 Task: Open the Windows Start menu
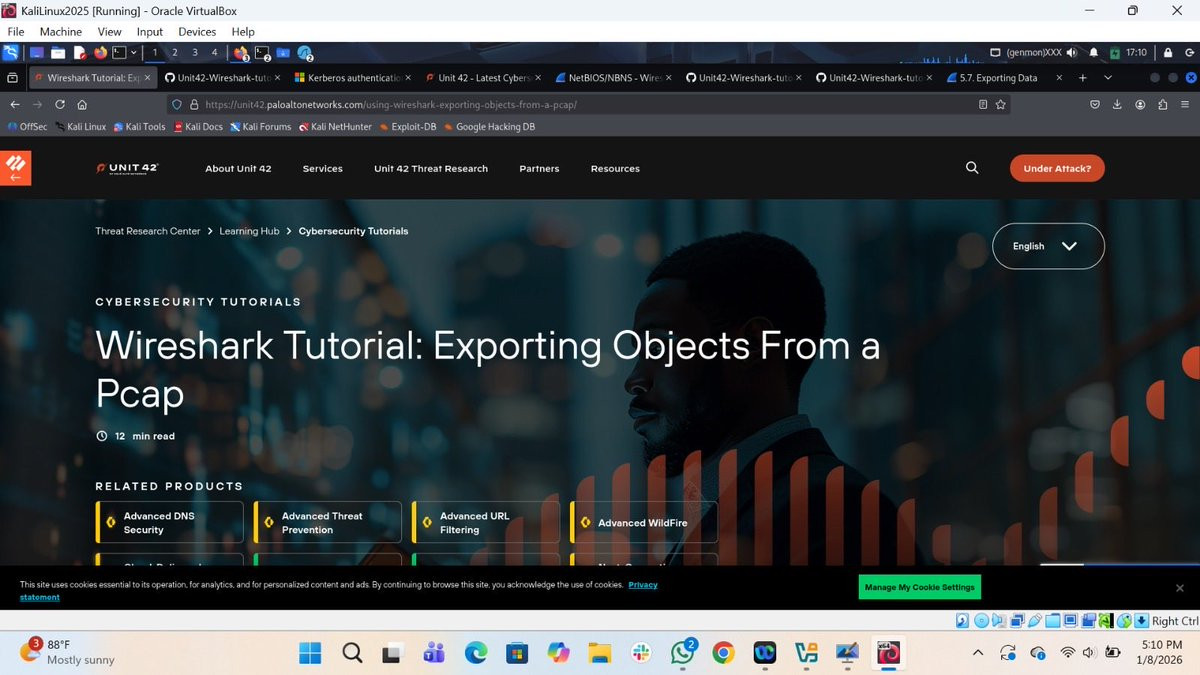pos(310,653)
